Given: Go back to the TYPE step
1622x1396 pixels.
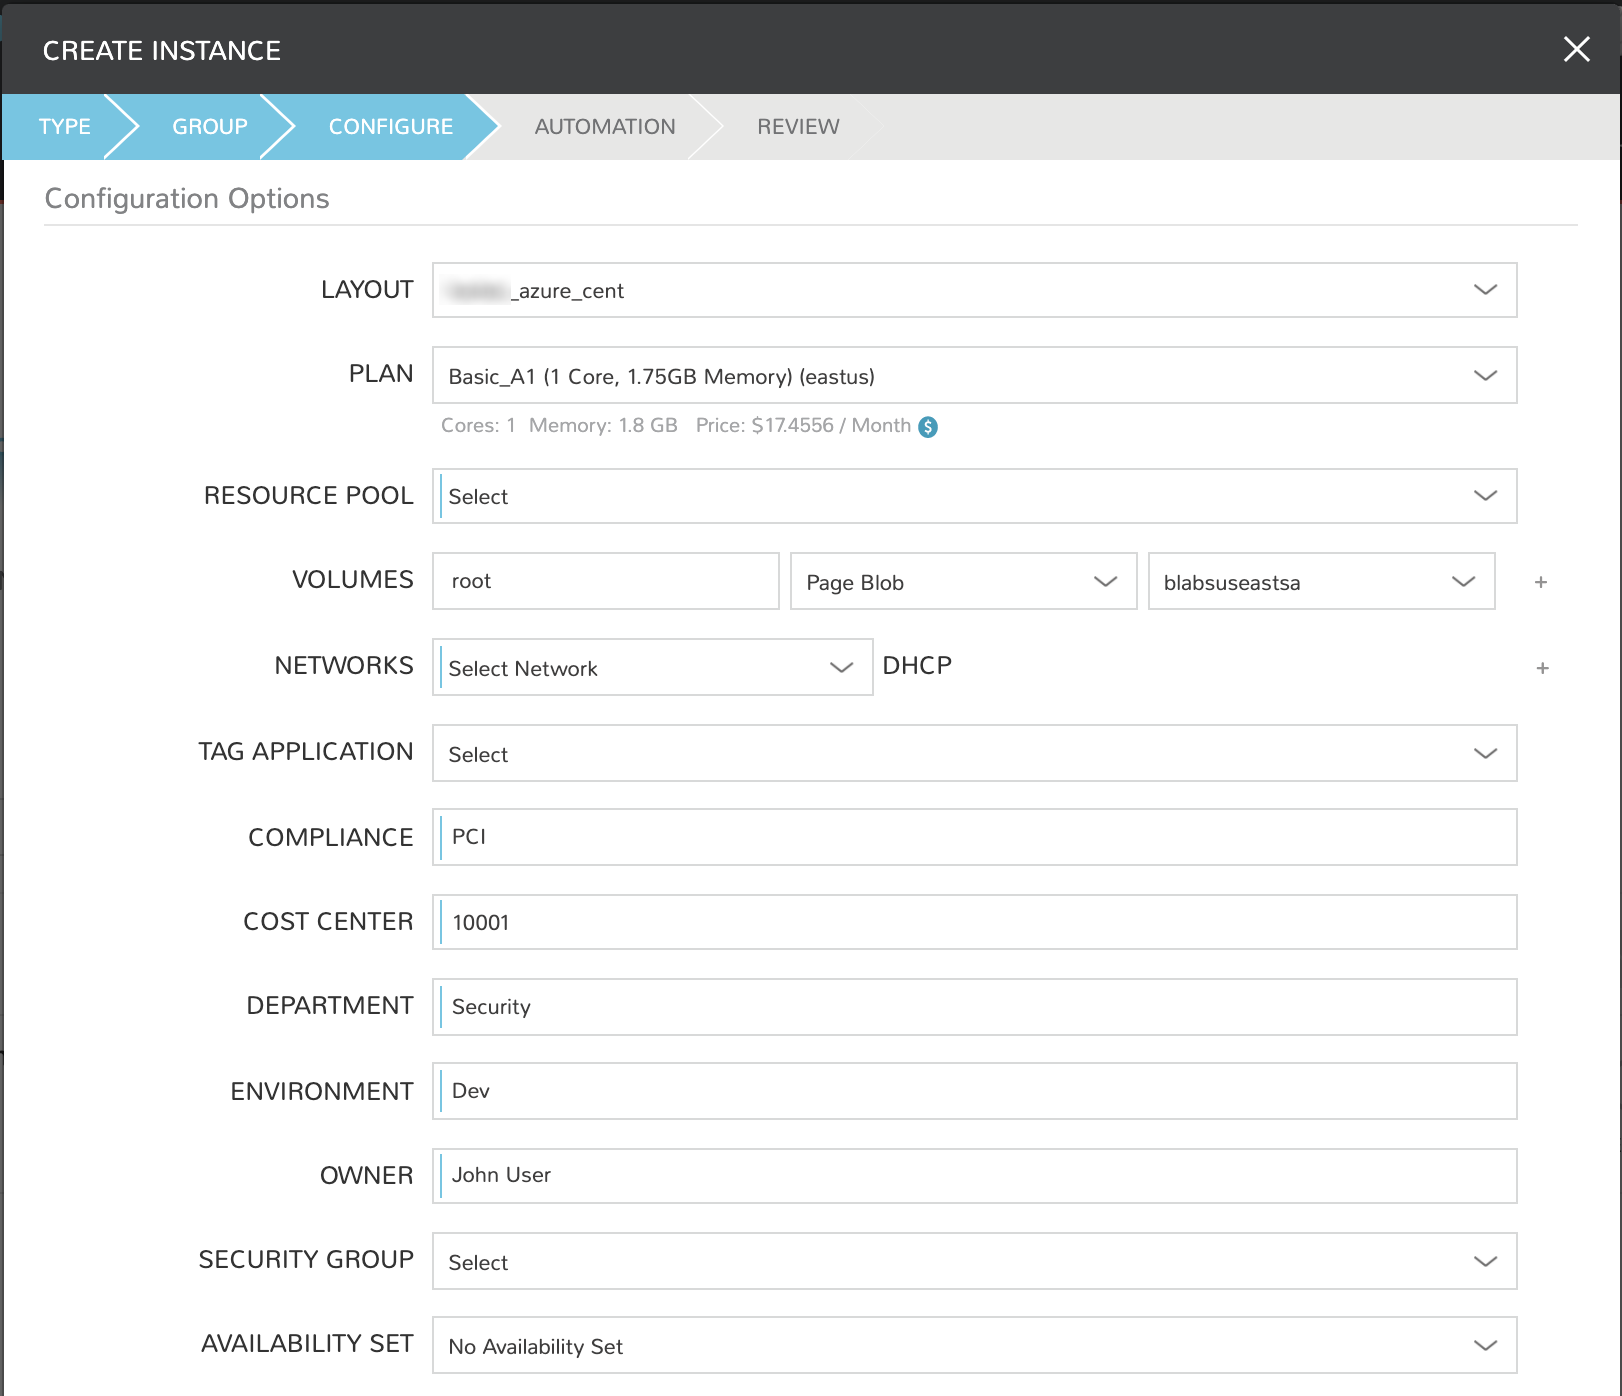Looking at the screenshot, I should coord(64,126).
